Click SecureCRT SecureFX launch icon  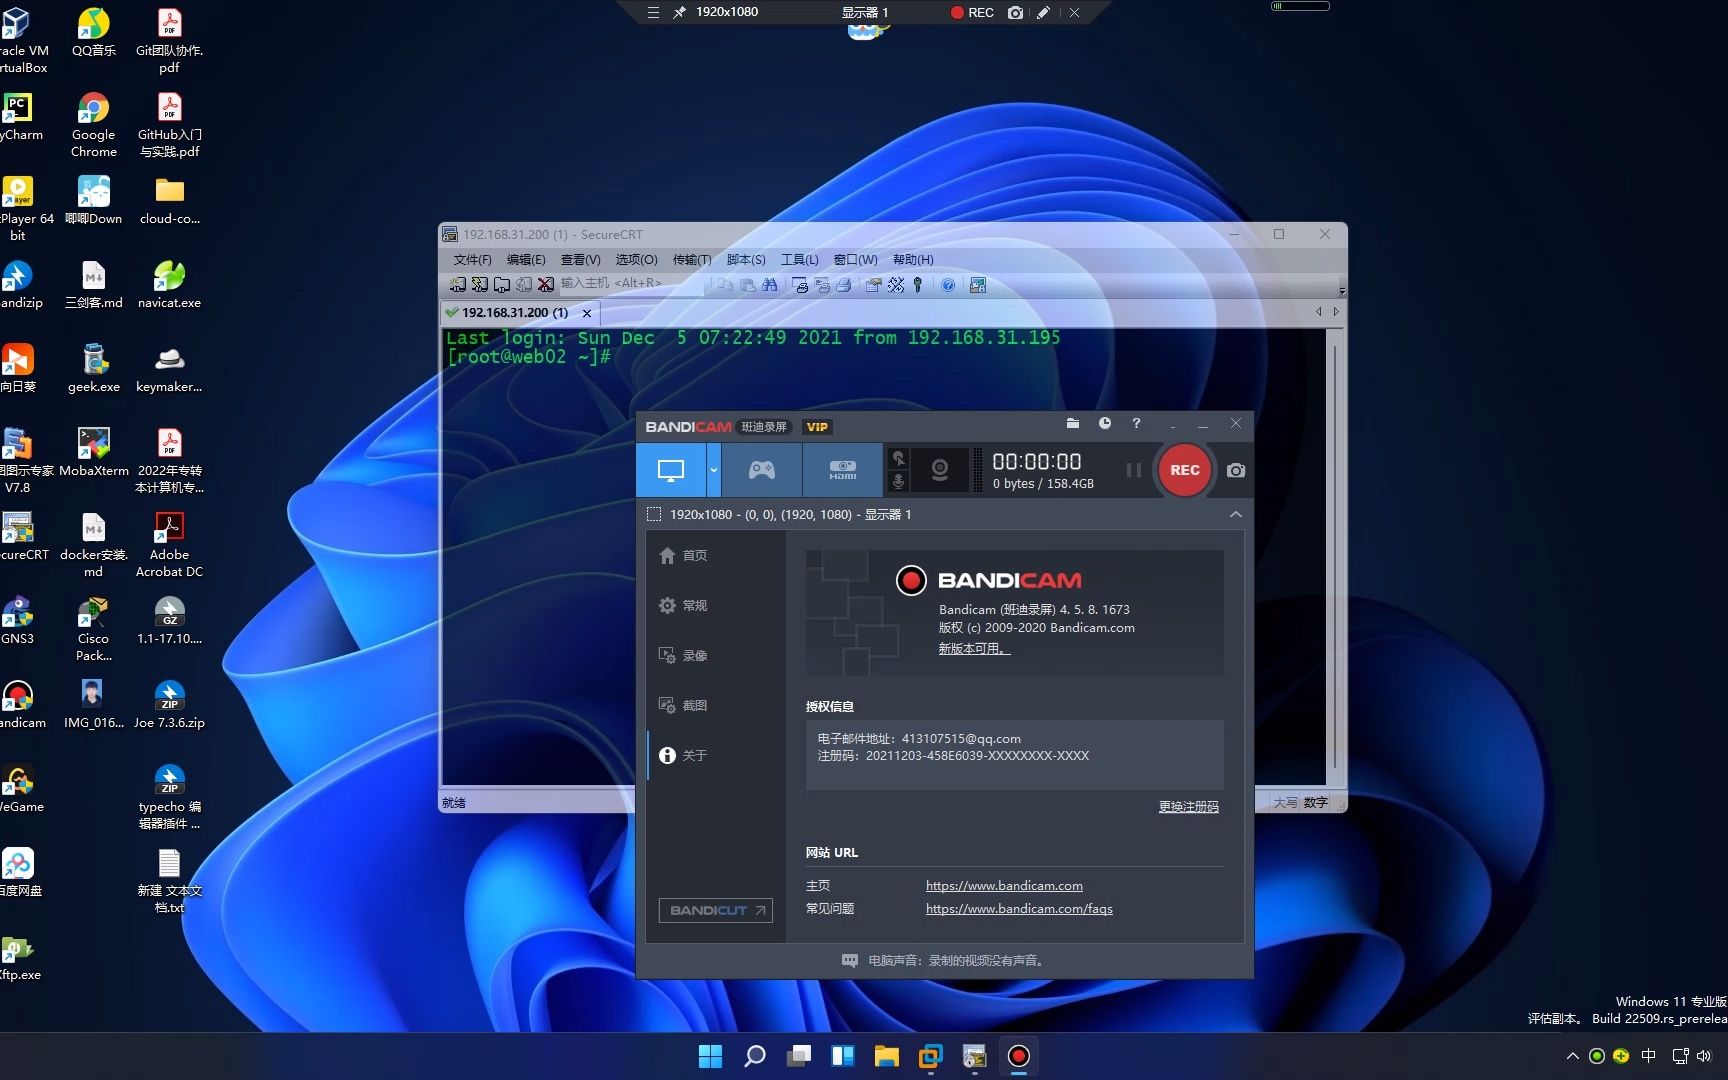point(977,285)
